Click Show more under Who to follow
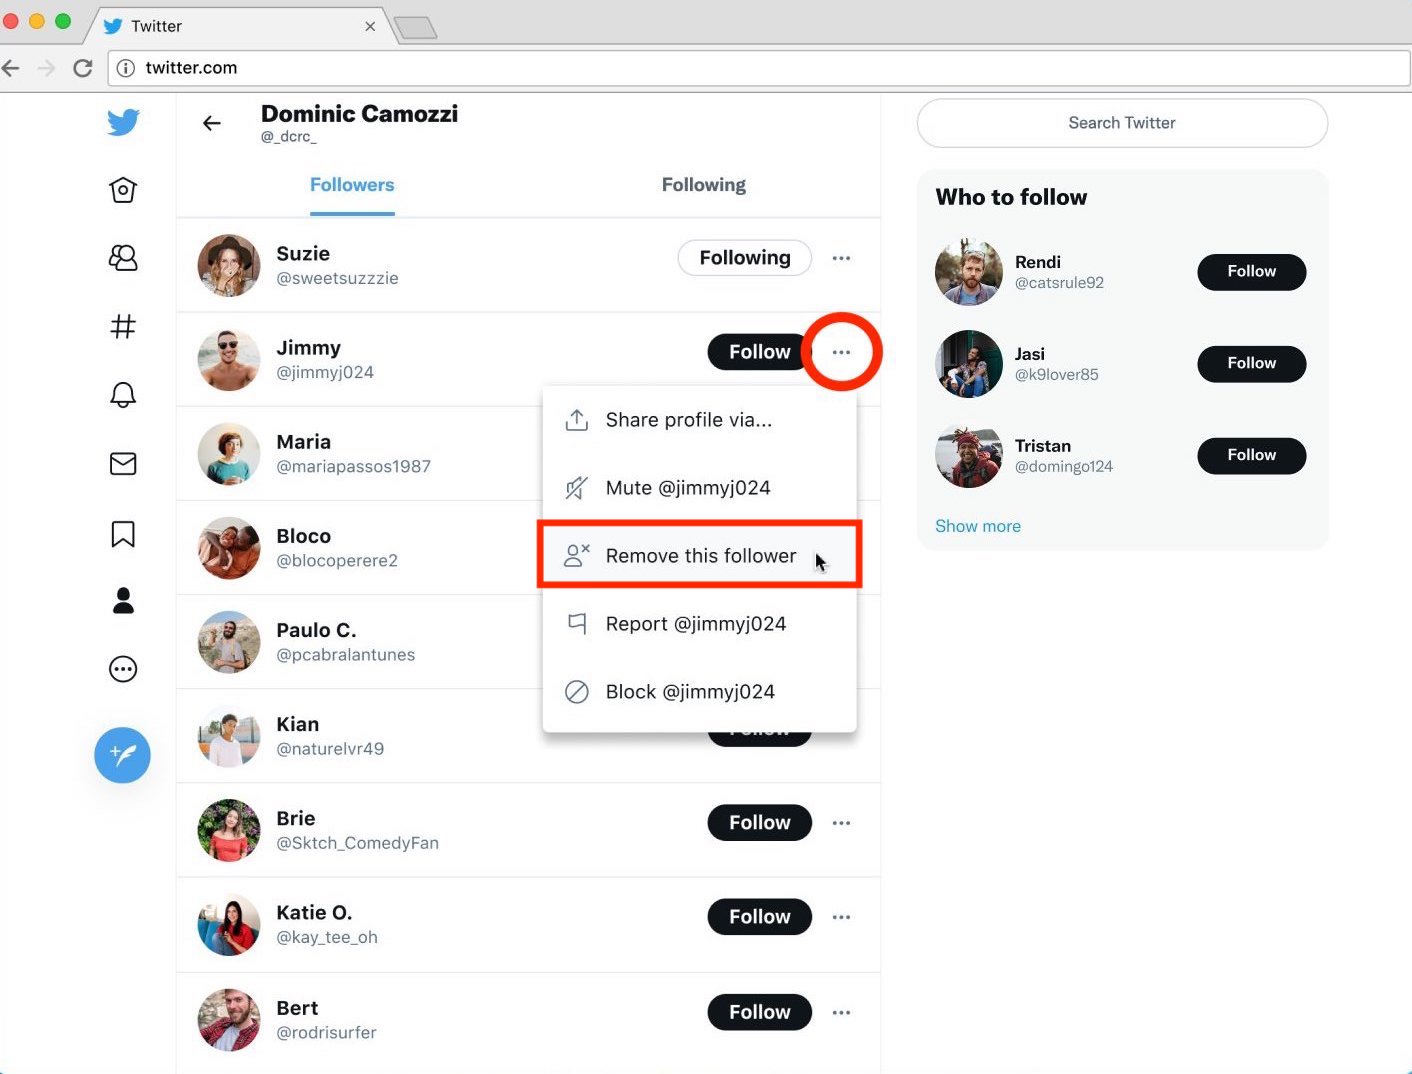Image resolution: width=1412 pixels, height=1074 pixels. coord(977,525)
